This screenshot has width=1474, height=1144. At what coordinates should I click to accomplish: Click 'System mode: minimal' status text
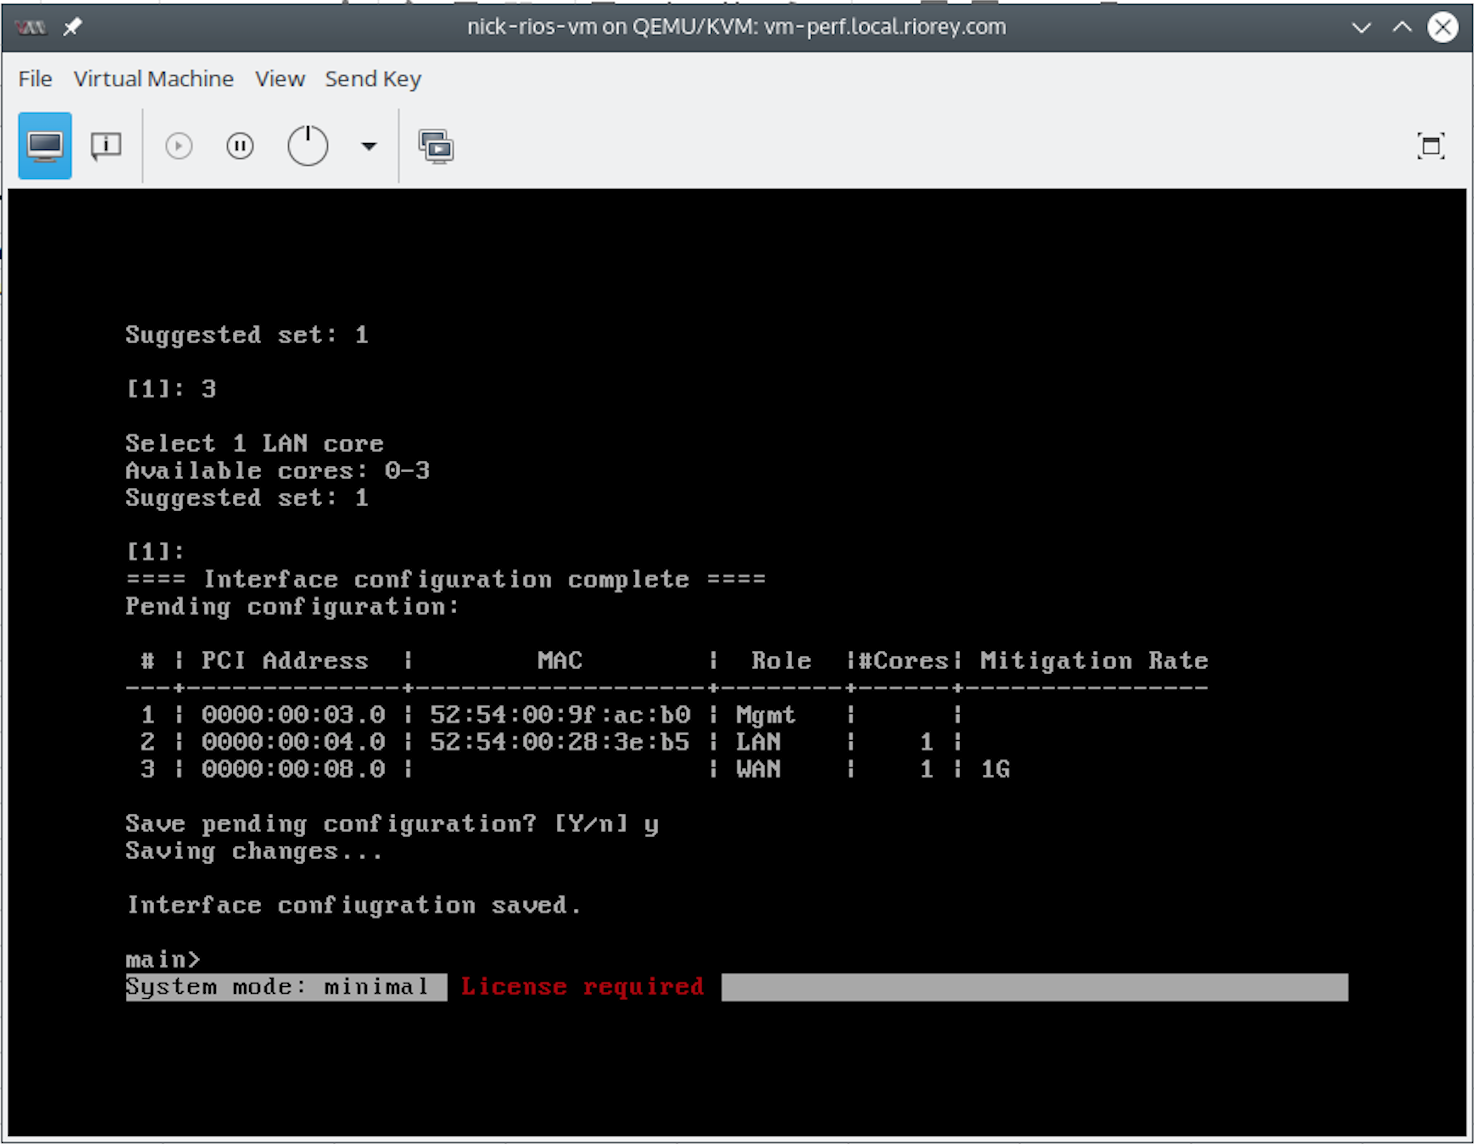coord(277,987)
